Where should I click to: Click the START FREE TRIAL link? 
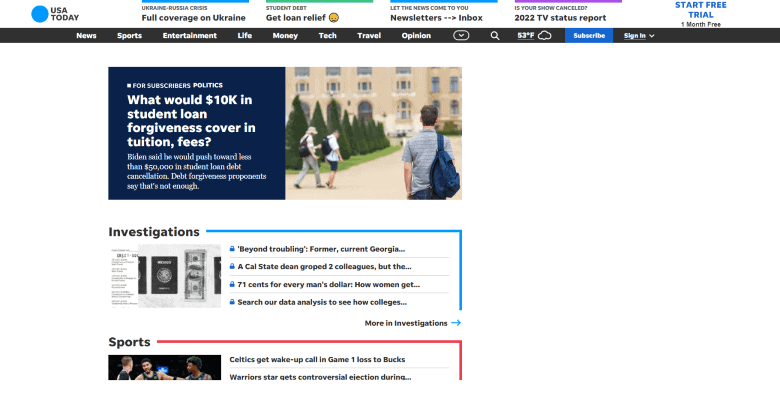point(700,10)
